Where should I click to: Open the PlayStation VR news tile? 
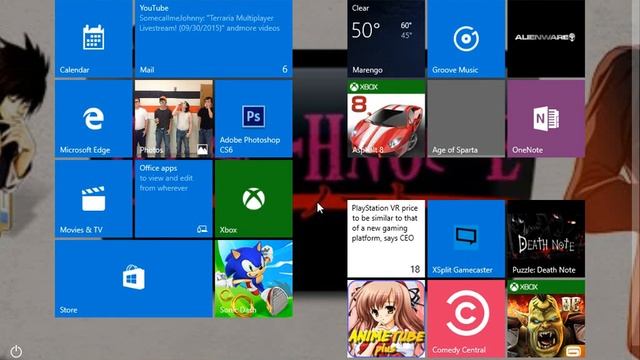pos(386,238)
